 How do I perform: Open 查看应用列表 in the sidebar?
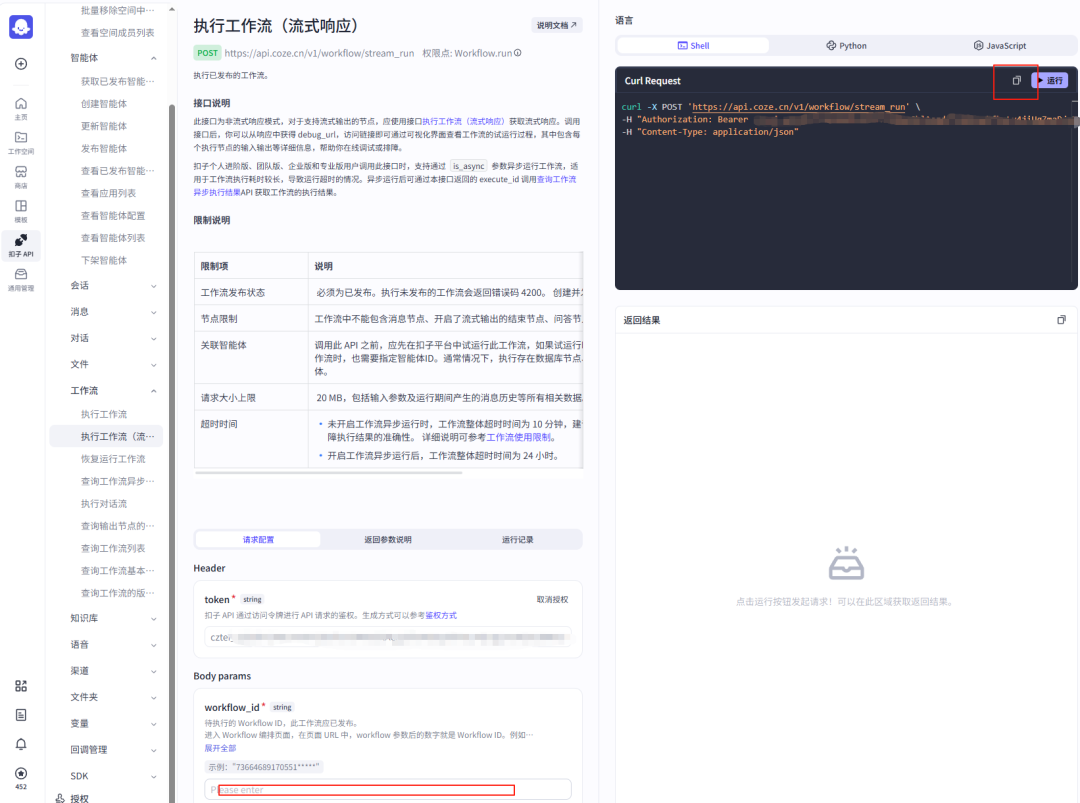[x=108, y=193]
